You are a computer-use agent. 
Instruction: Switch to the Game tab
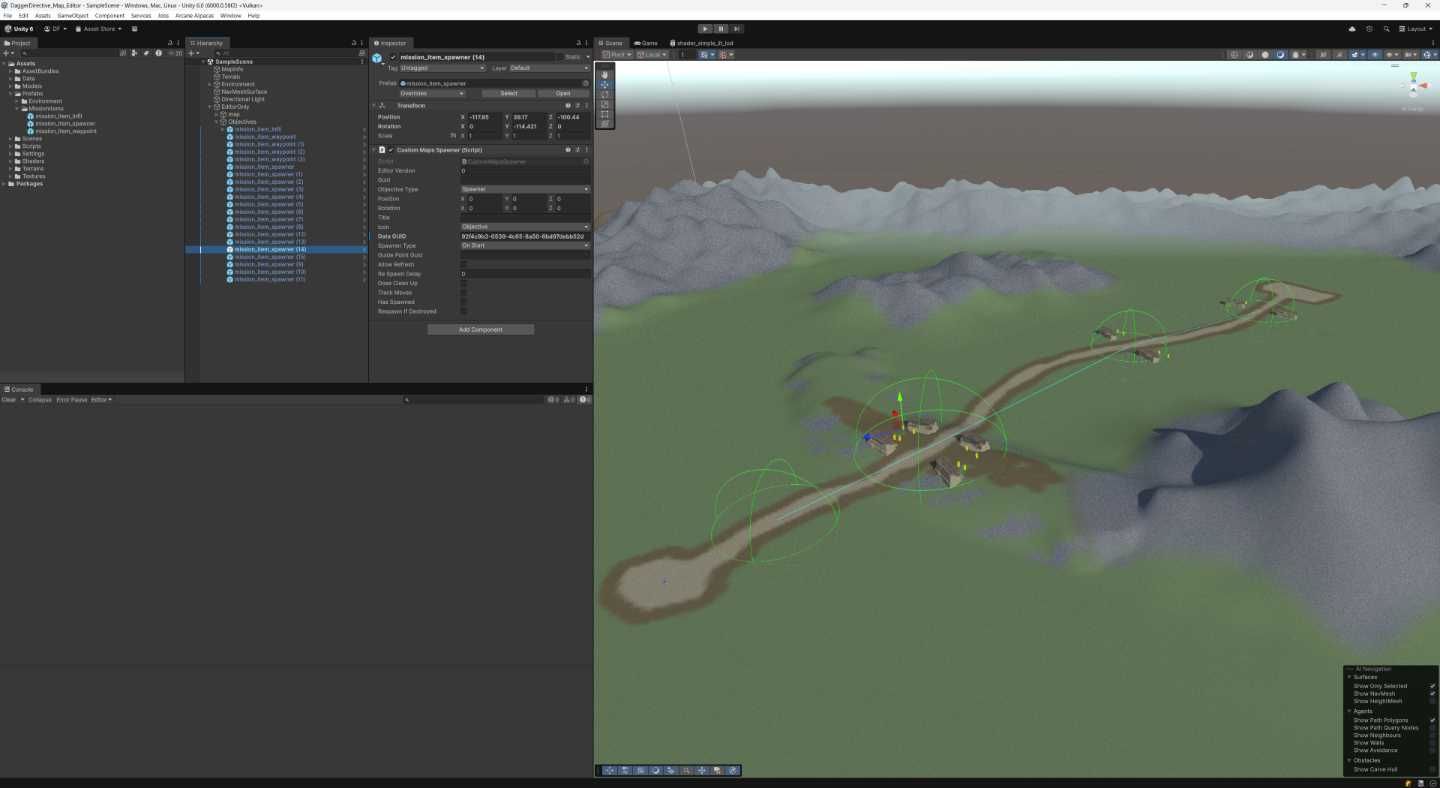(646, 43)
